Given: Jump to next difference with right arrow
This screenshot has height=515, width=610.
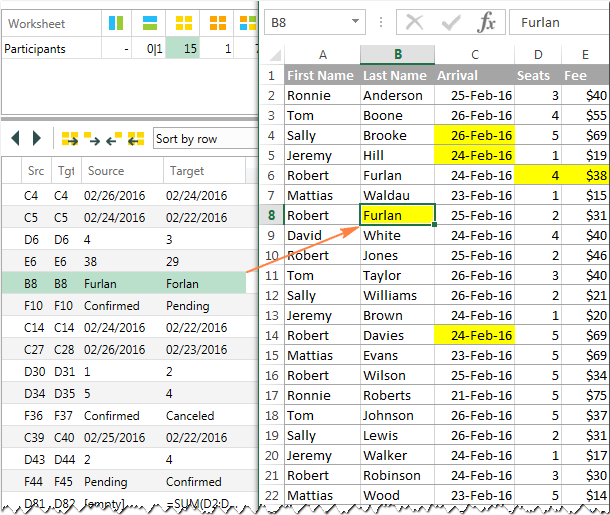Looking at the screenshot, I should pyautogui.click(x=37, y=138).
